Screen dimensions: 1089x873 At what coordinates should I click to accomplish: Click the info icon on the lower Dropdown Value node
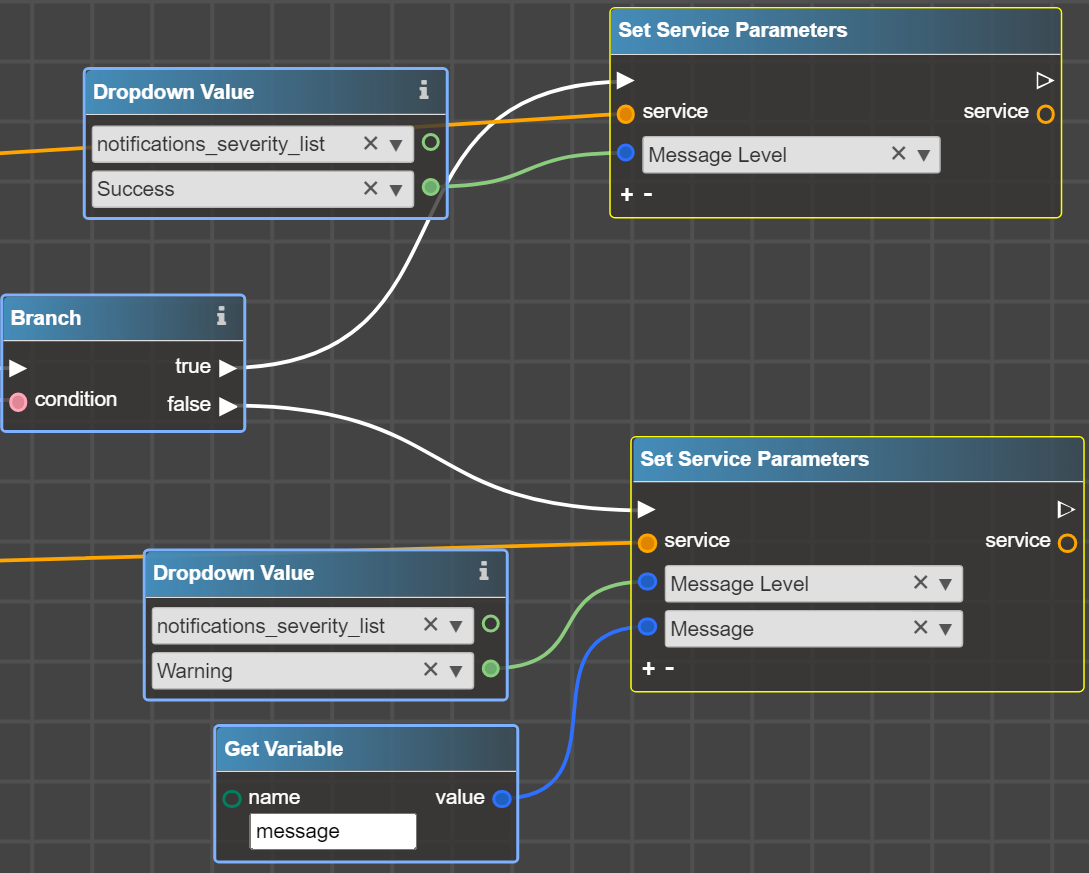coord(484,573)
